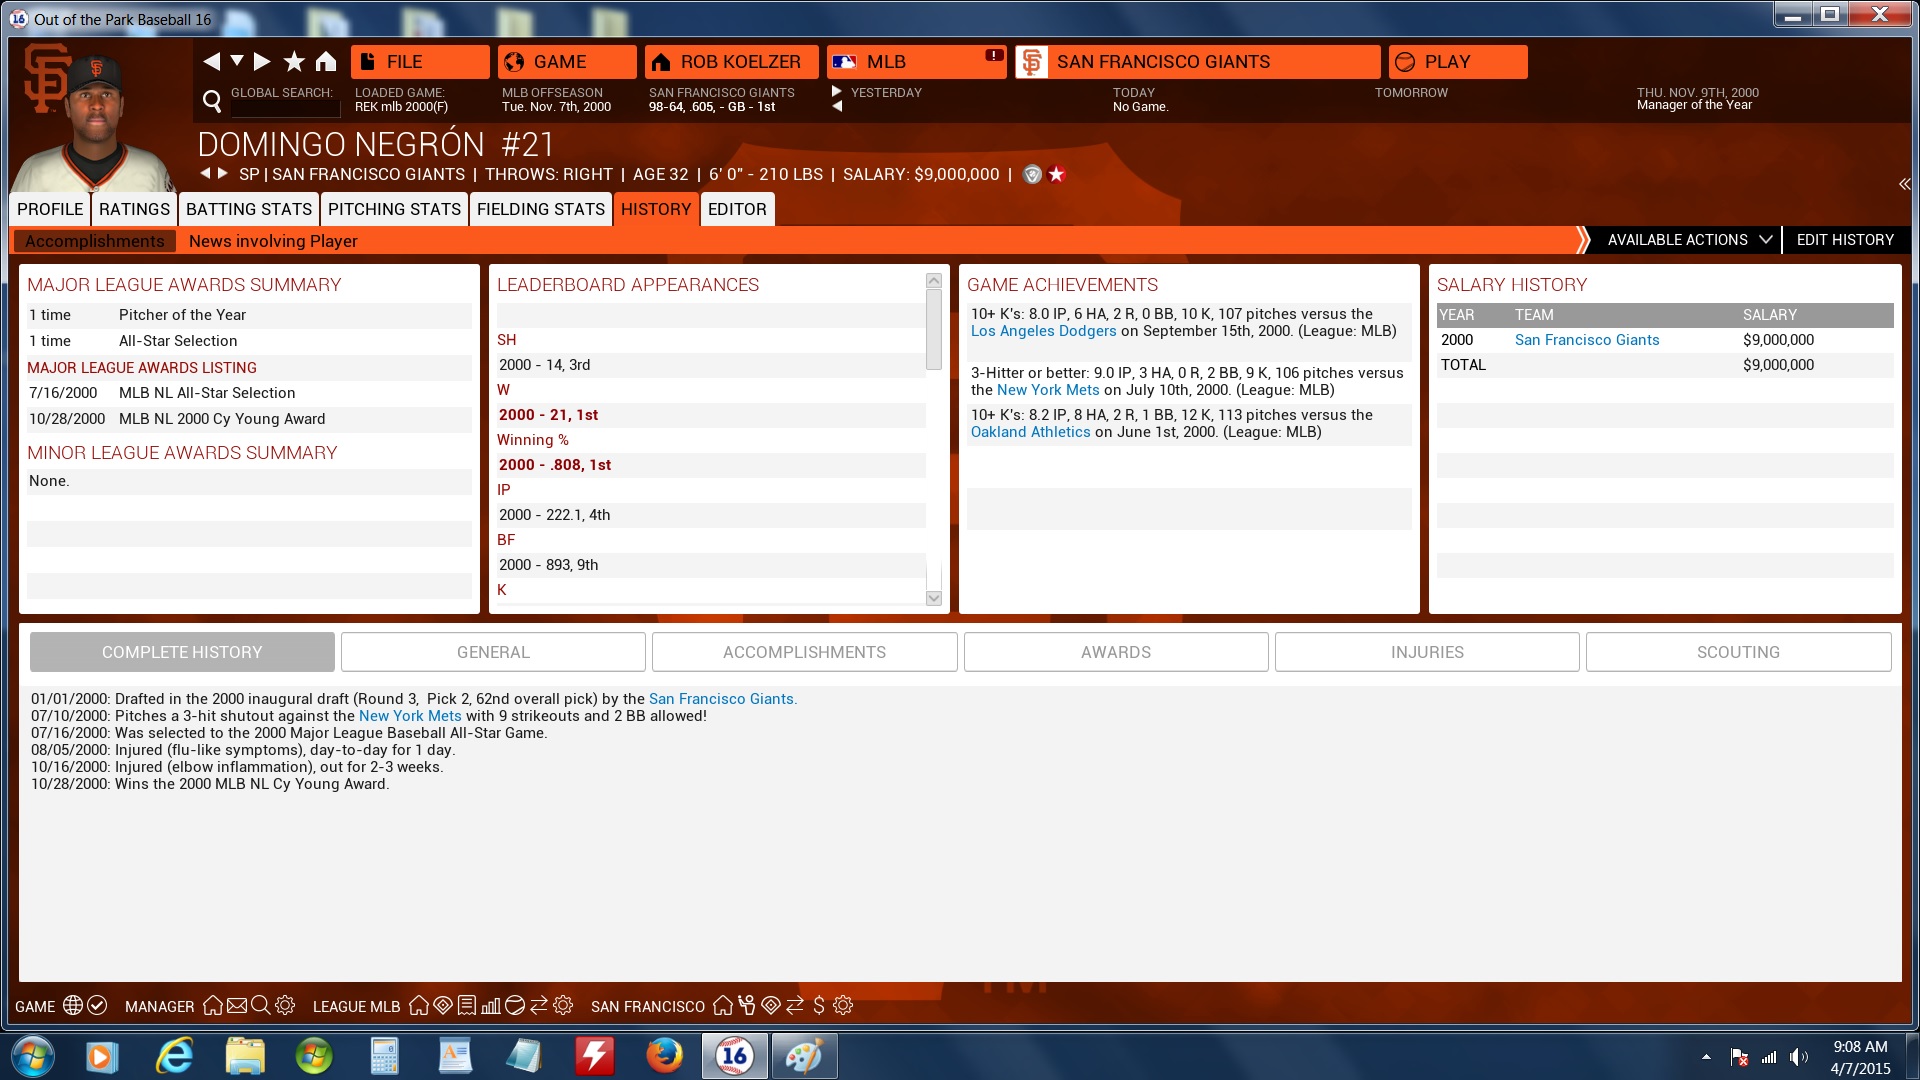Click League MLB statistics bar chart icon
The width and height of the screenshot is (1920, 1080).
tap(490, 1006)
